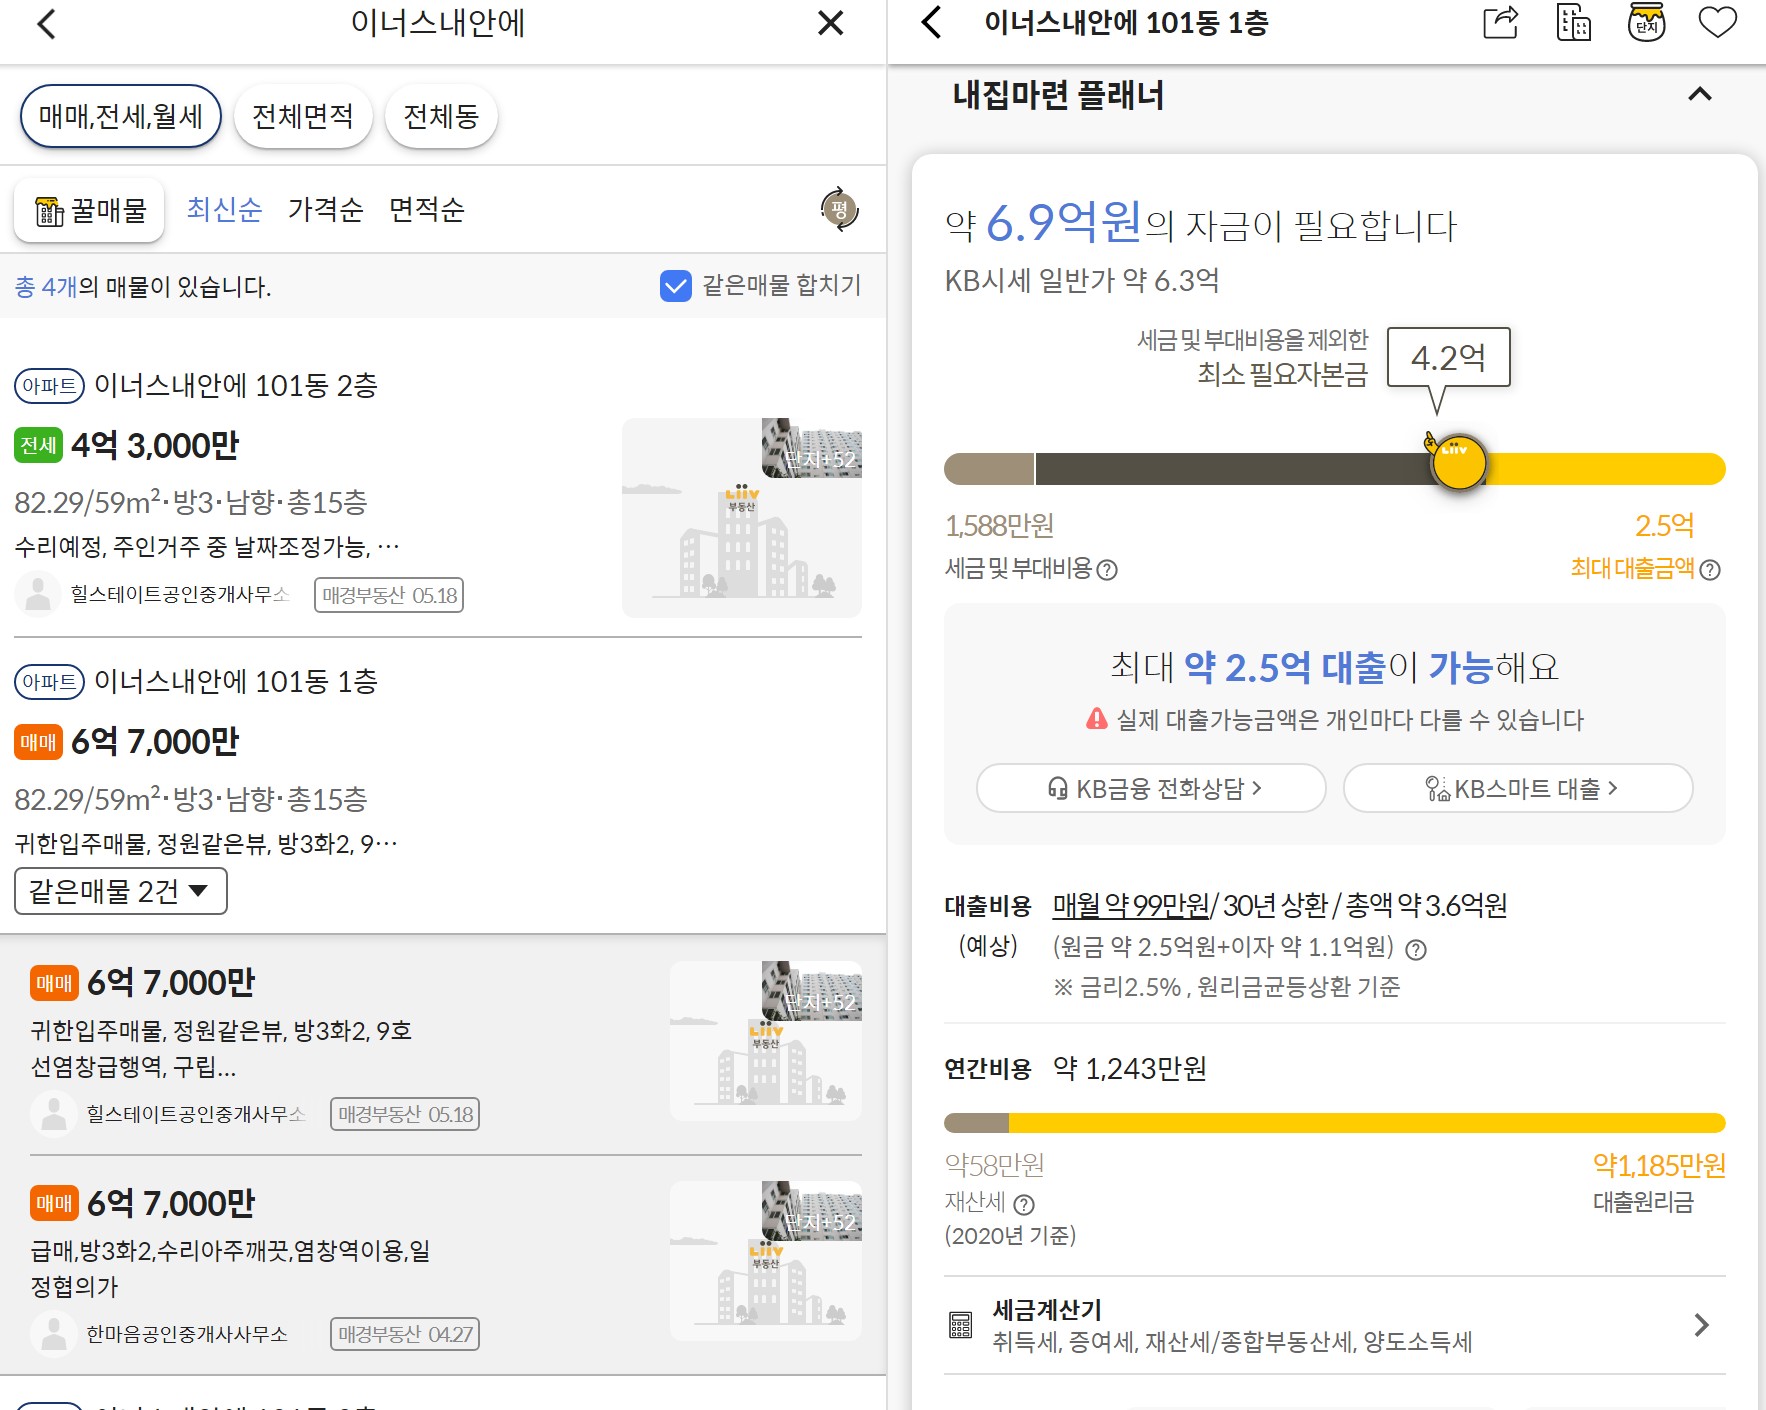Click the calculator icon beside 세금계산기

960,1325
